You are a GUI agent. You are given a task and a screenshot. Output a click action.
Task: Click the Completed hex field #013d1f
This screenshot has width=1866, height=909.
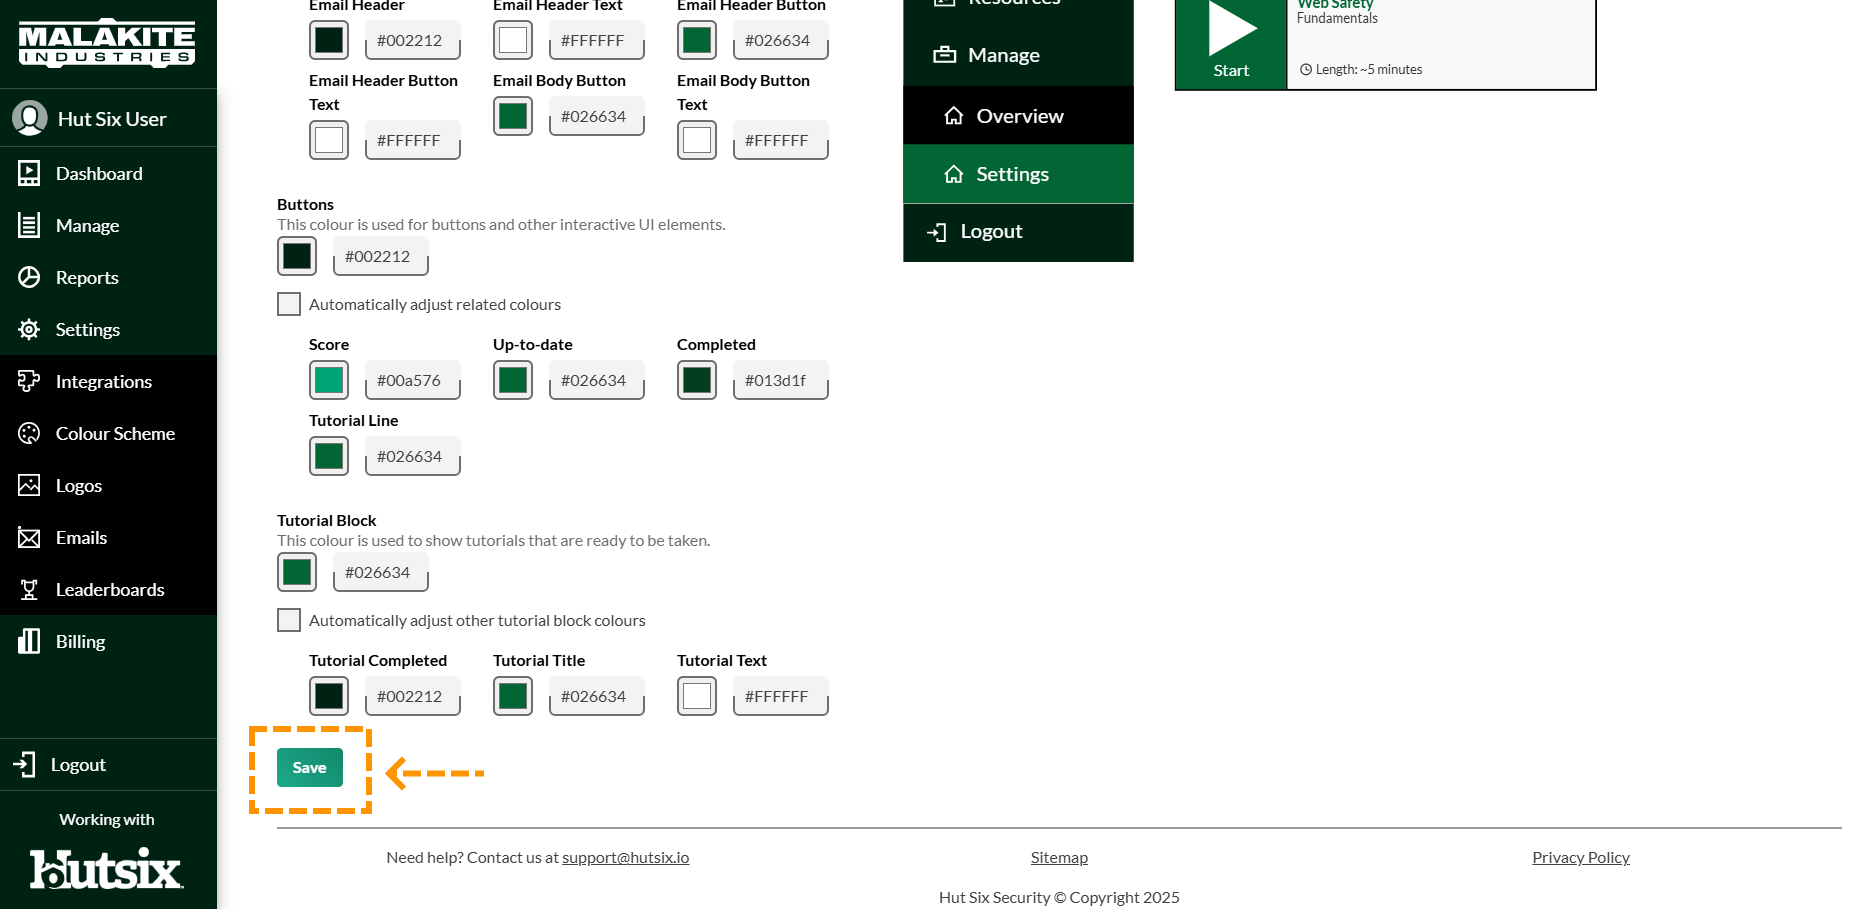[781, 380]
